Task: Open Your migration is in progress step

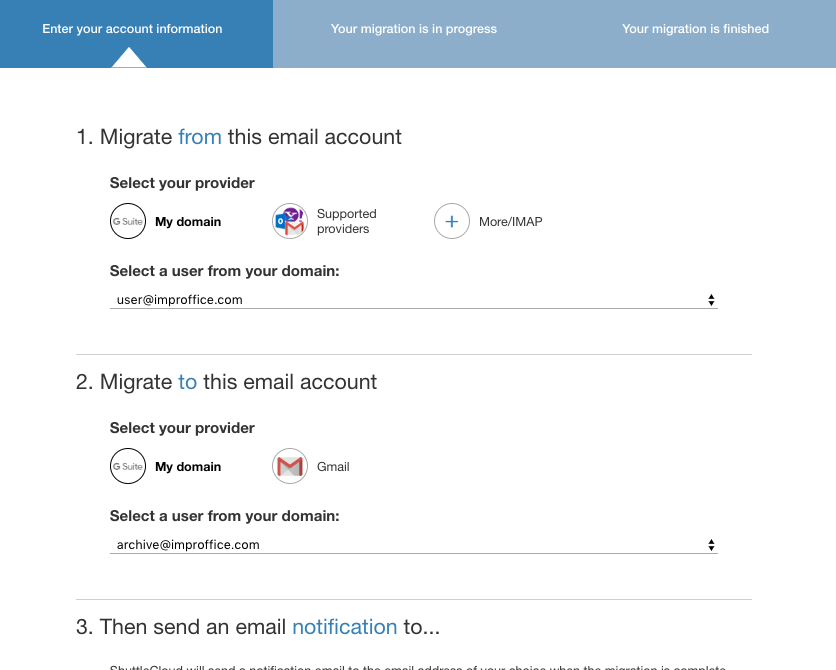Action: [x=414, y=29]
